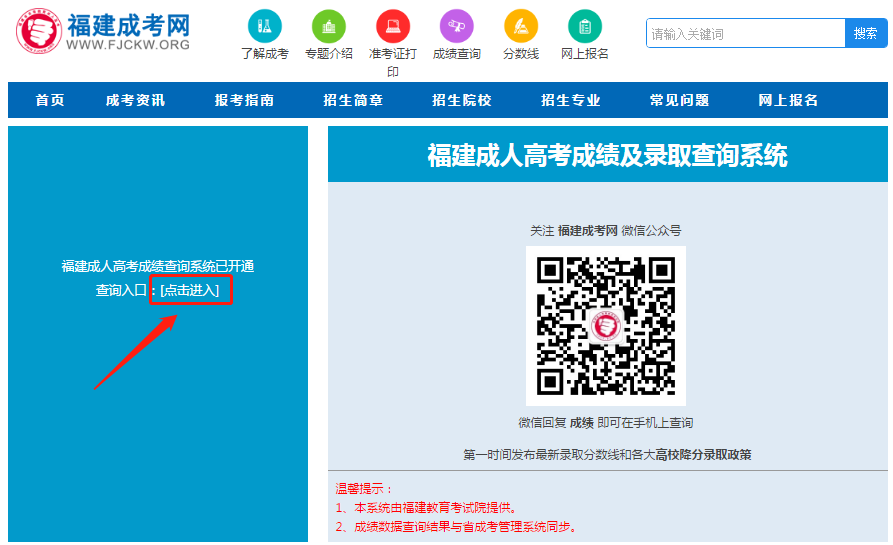Open 网上报名 in the blue navigation bar
Screen dimensions: 893x545
tap(789, 100)
